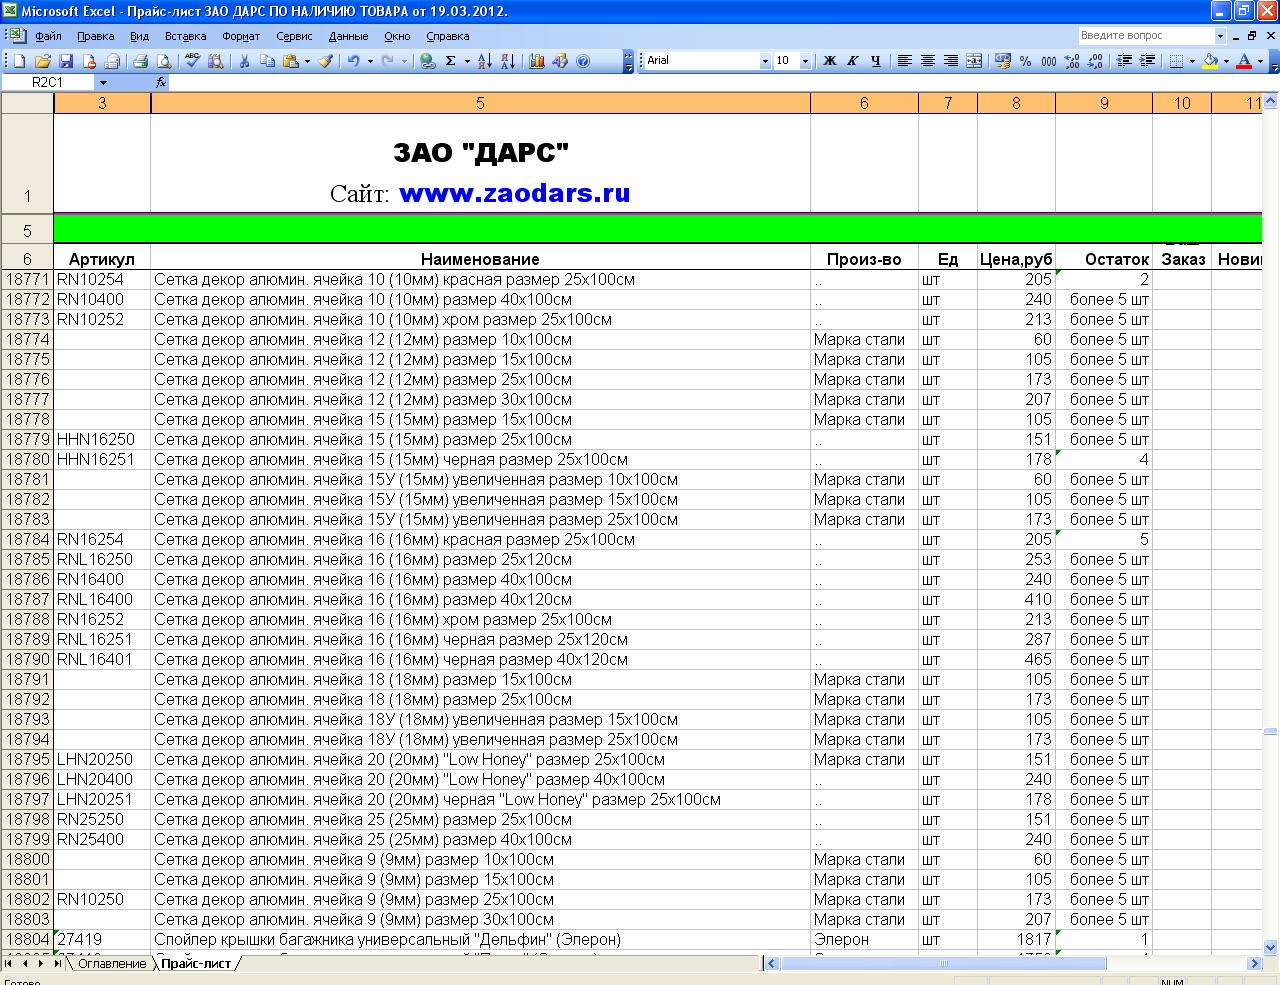The width and height of the screenshot is (1280, 985).
Task: Expand the Undo history dropdown arrow
Action: [x=370, y=61]
